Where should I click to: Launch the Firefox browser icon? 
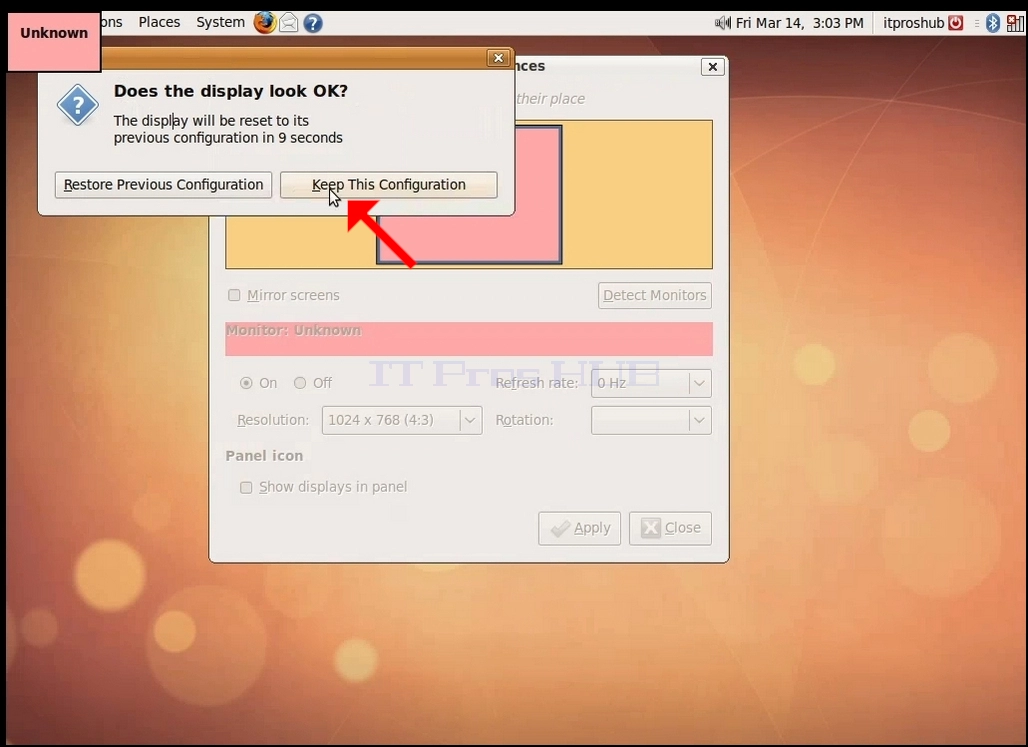265,22
